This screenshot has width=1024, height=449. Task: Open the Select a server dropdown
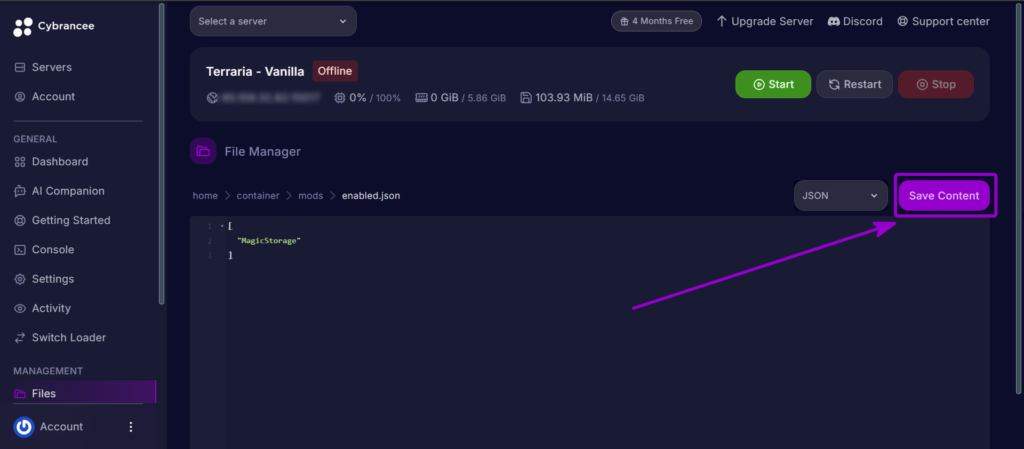click(x=273, y=22)
